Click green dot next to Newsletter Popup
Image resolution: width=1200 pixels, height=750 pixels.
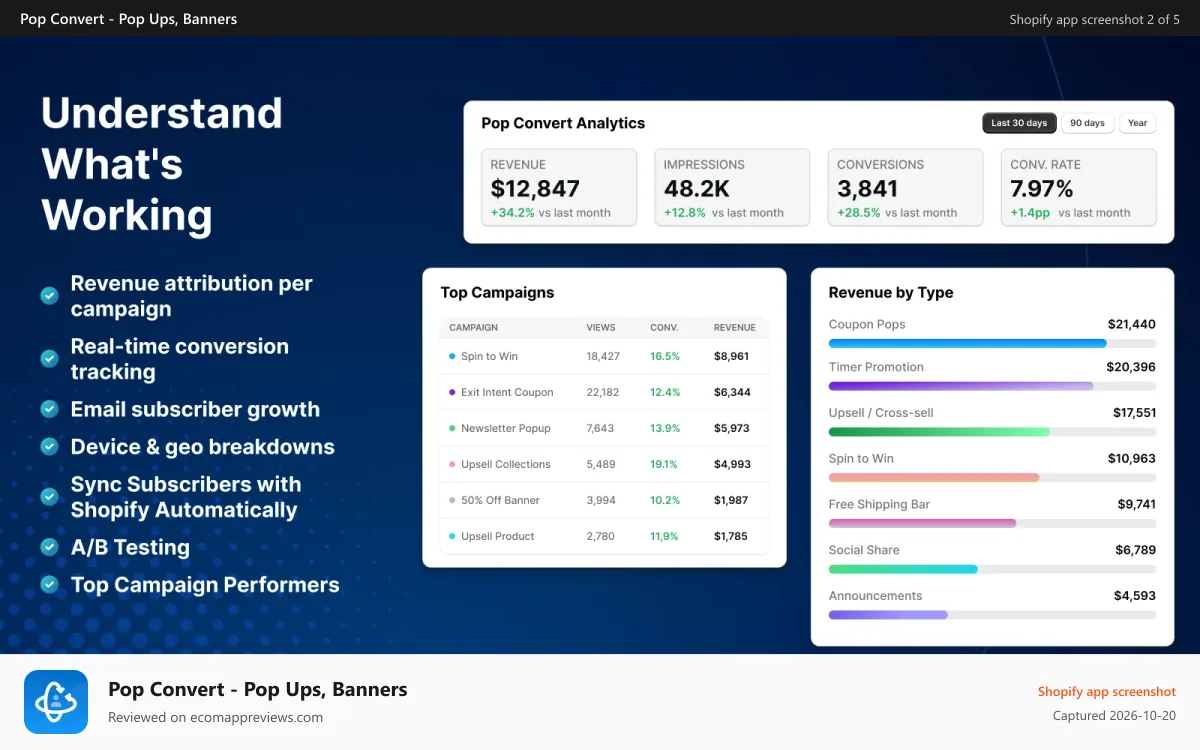click(x=452, y=428)
